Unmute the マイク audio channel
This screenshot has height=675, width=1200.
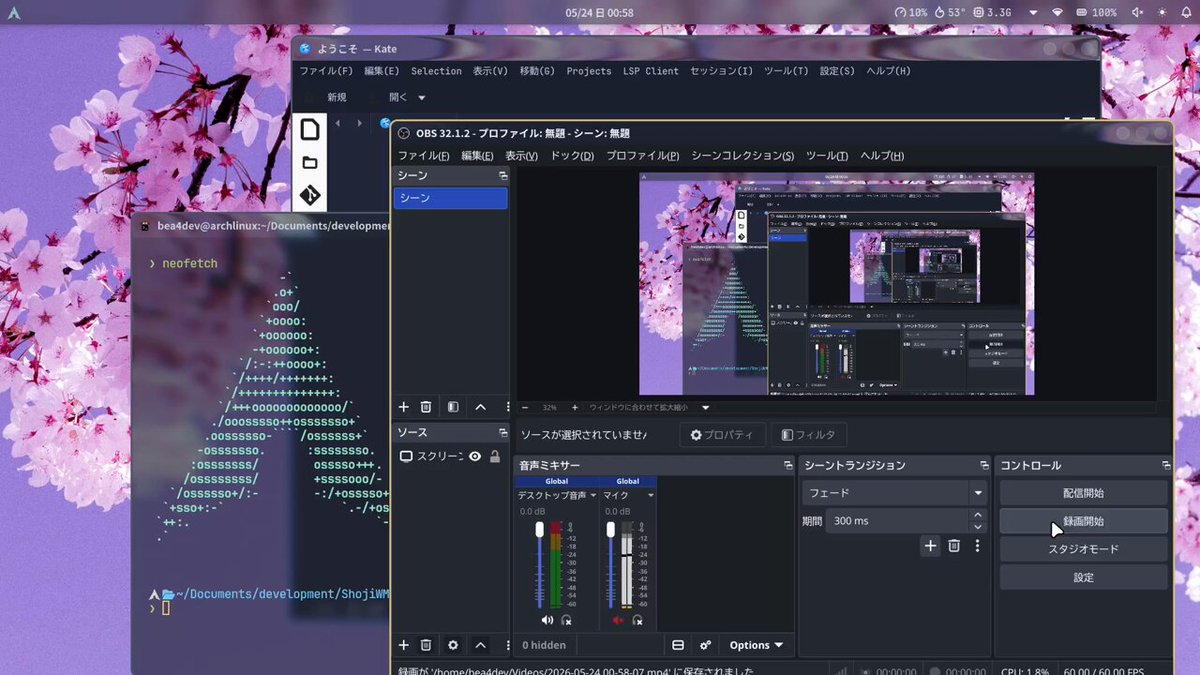point(617,620)
